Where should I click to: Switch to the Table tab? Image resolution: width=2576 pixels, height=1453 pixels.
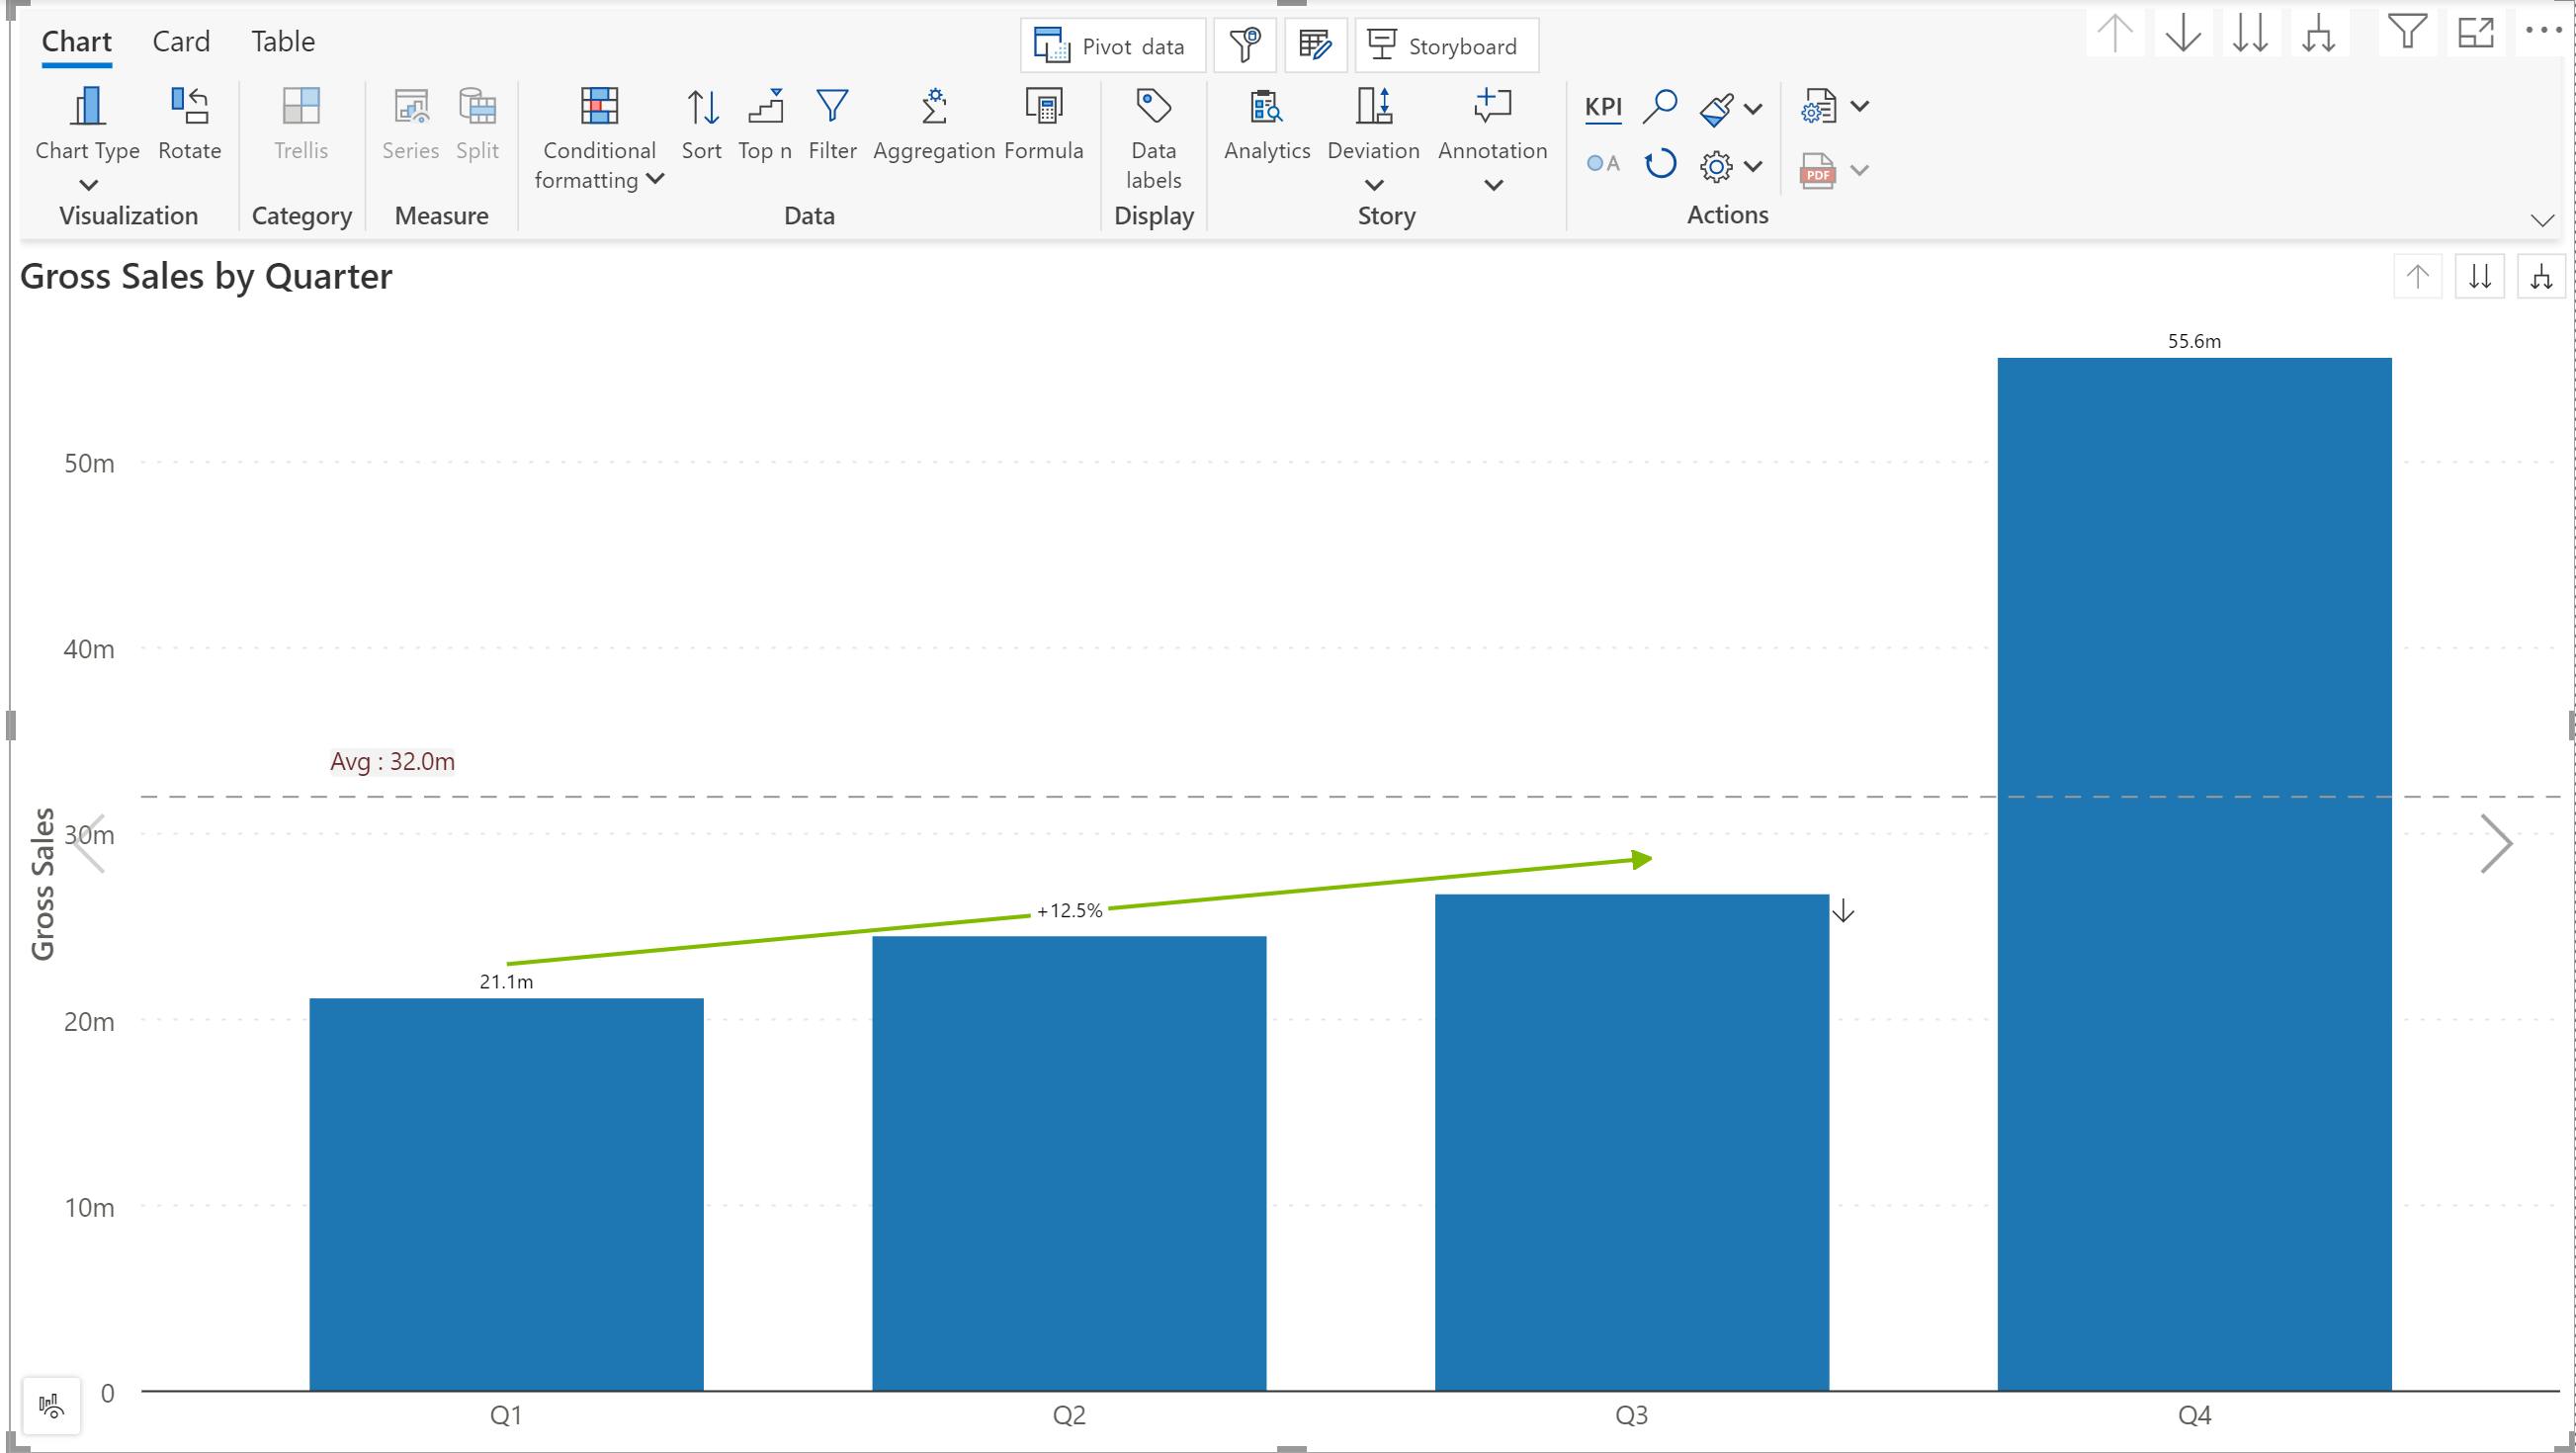coord(283,42)
